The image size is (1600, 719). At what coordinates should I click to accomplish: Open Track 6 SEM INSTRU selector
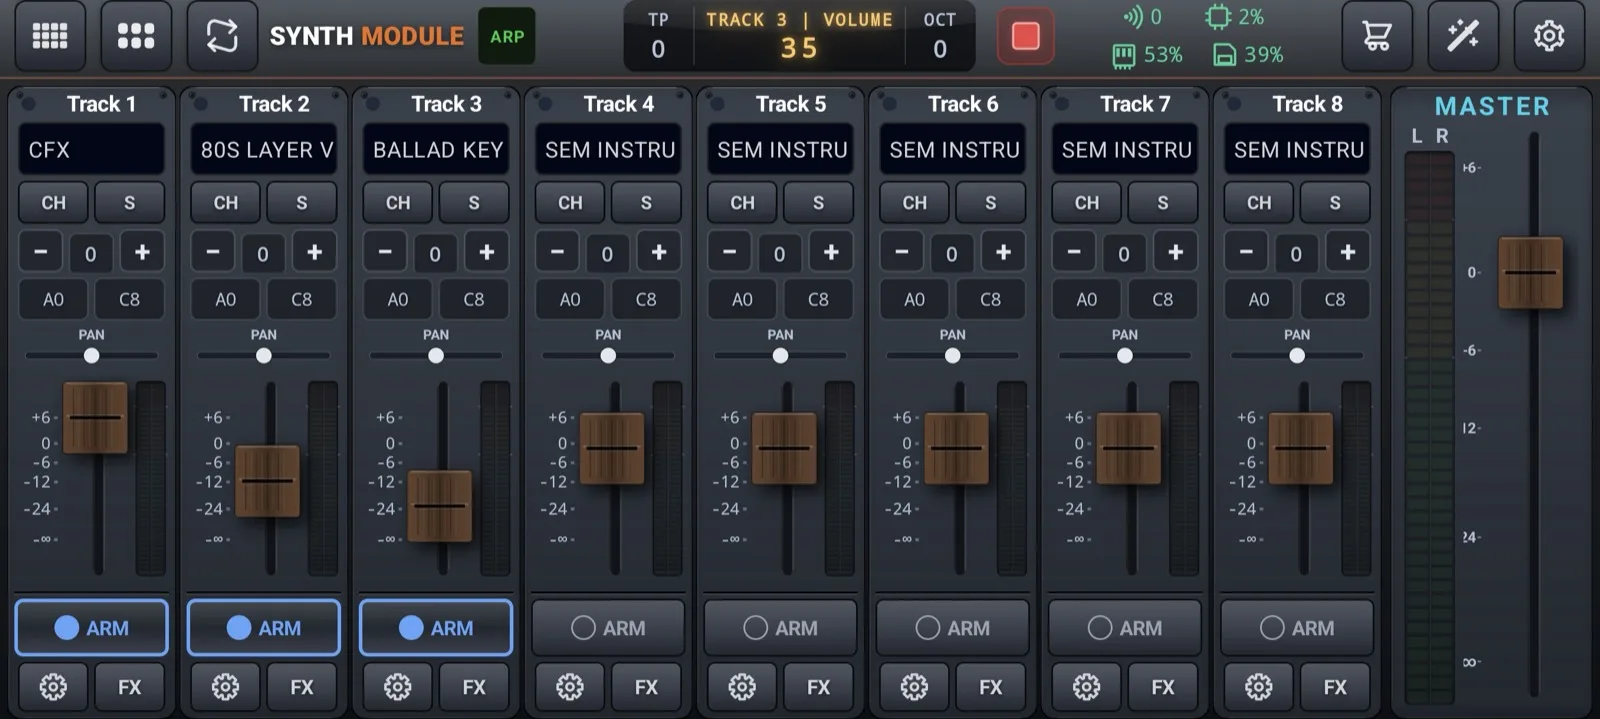pos(952,150)
